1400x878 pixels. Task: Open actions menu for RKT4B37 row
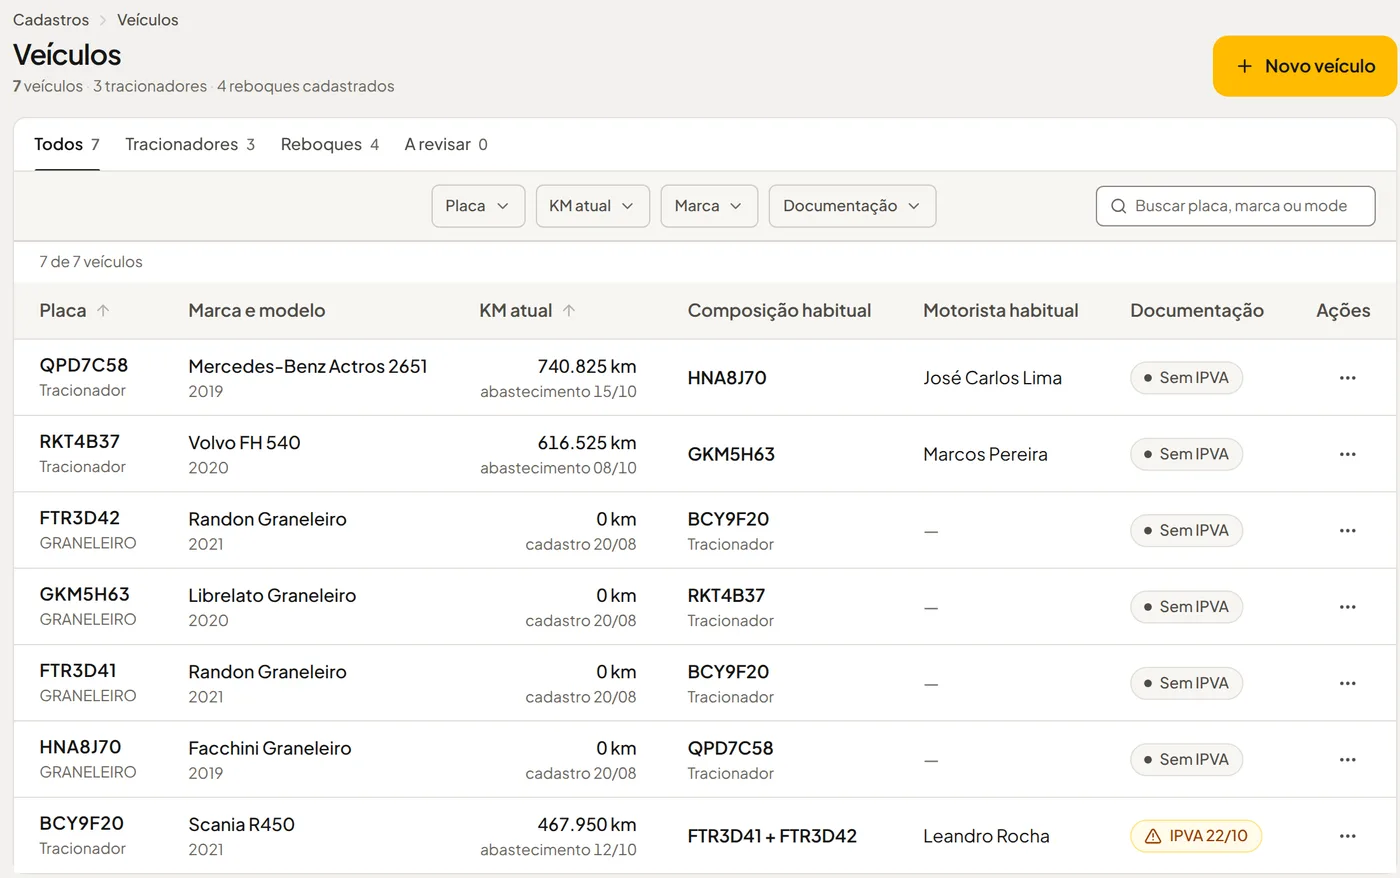(1347, 454)
